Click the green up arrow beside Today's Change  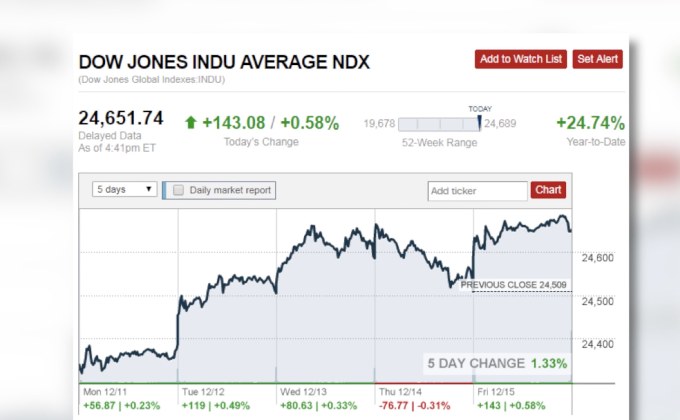click(191, 123)
